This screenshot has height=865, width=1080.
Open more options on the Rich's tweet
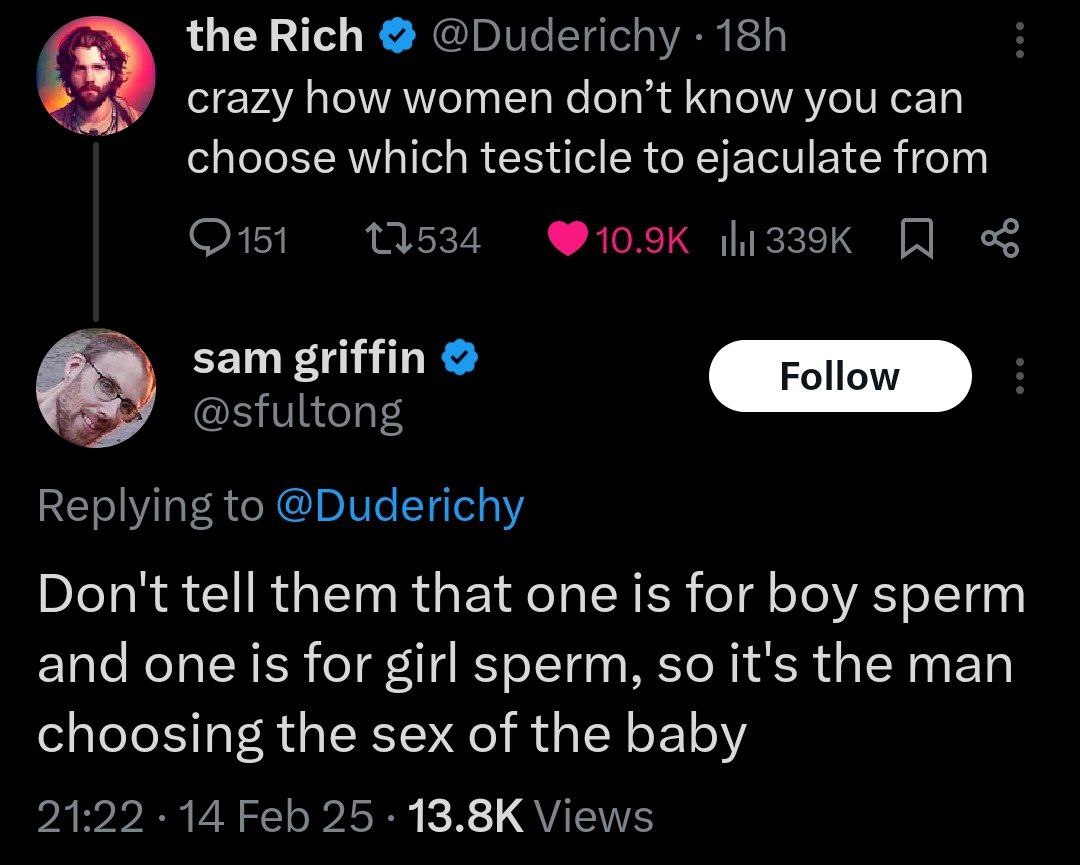(1020, 39)
